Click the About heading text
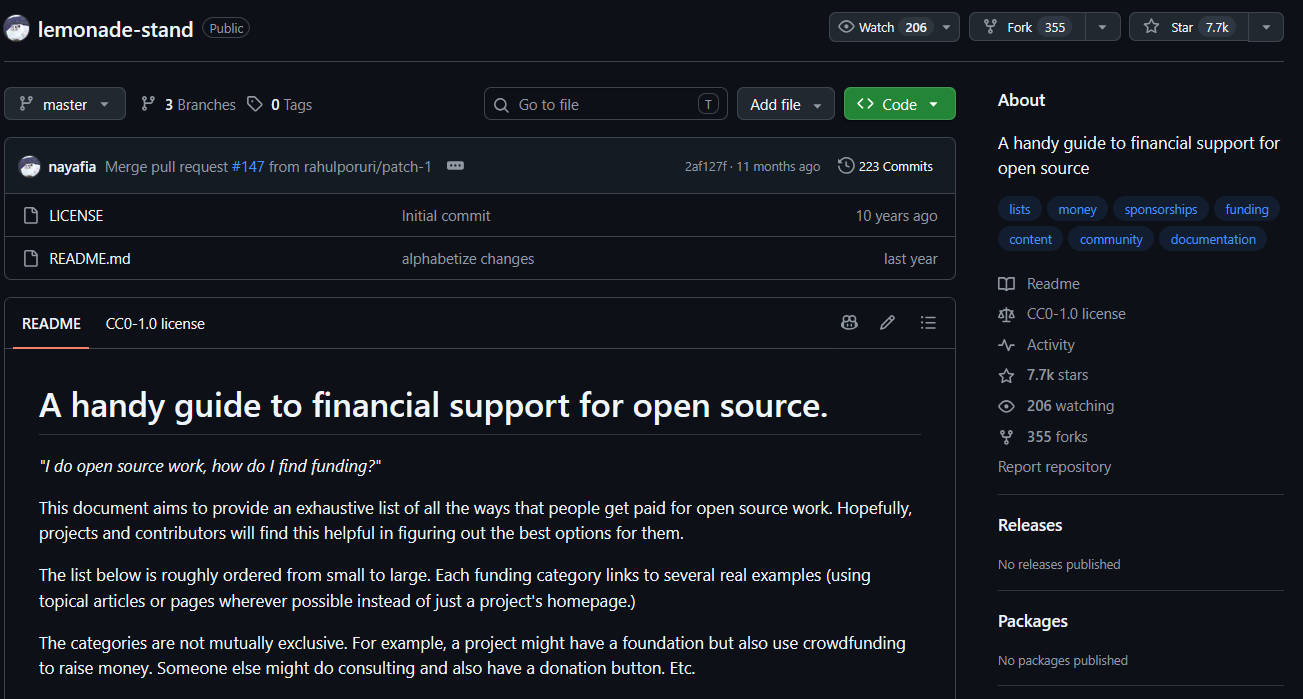Image resolution: width=1303 pixels, height=699 pixels. 1021,100
